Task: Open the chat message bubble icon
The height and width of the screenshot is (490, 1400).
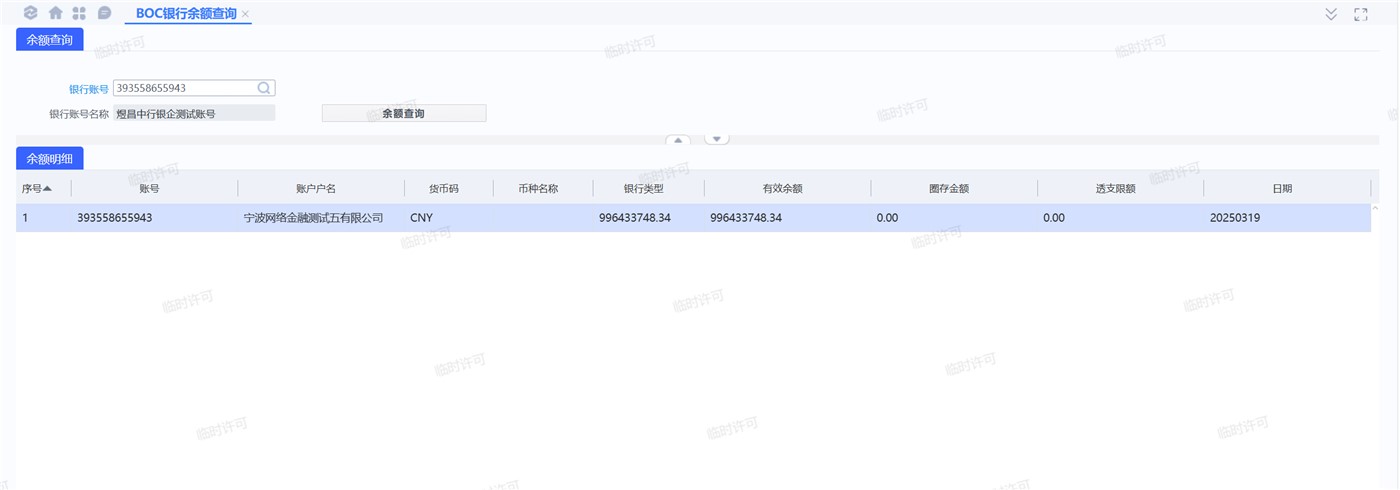Action: click(104, 14)
